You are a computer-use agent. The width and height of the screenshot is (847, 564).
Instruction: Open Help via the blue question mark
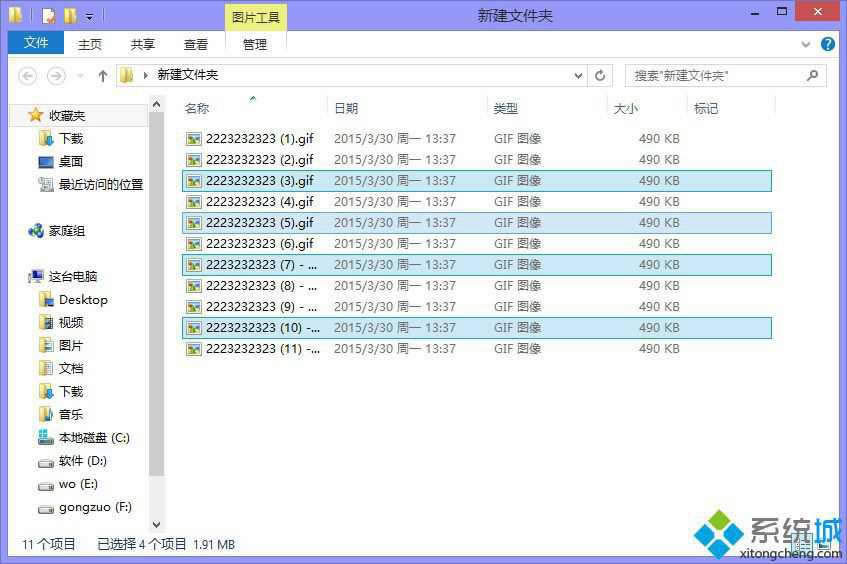coord(828,44)
